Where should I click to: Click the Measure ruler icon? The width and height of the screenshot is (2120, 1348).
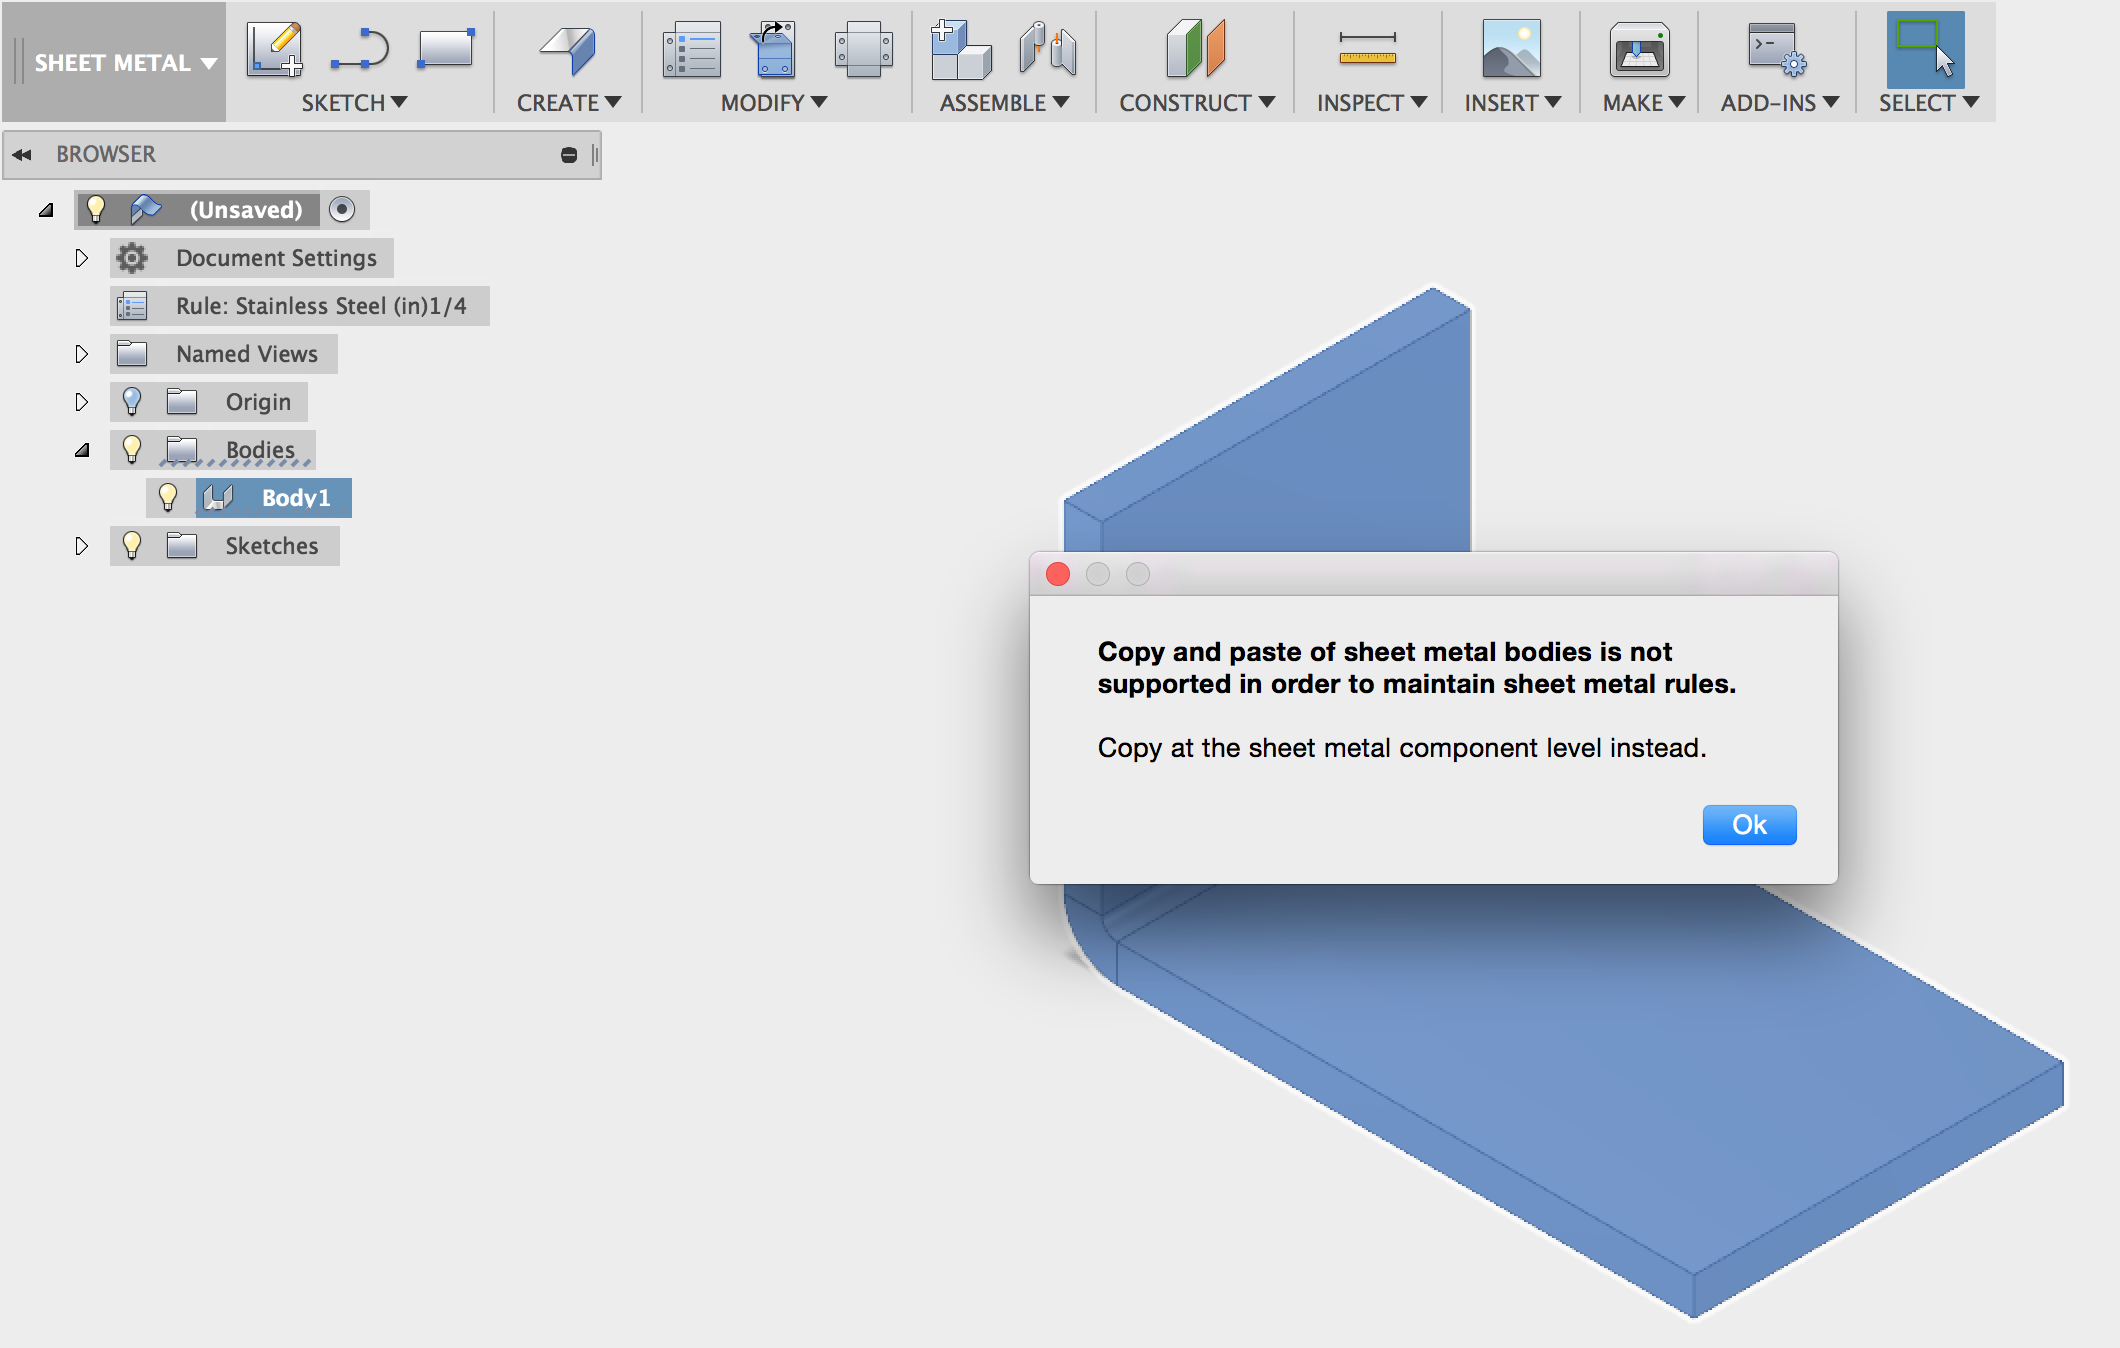click(1367, 49)
